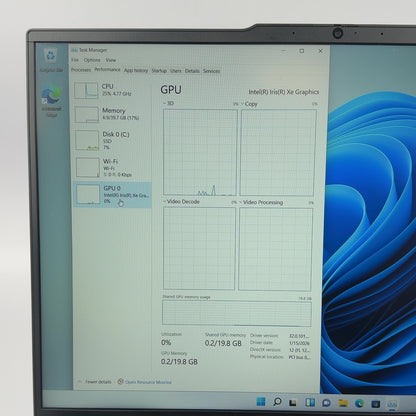Click the Memory mini graph thumbnail

click(x=87, y=115)
